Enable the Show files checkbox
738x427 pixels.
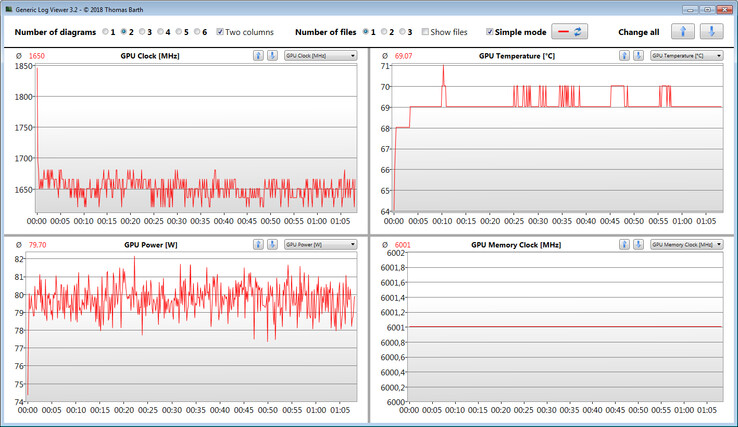(x=426, y=32)
